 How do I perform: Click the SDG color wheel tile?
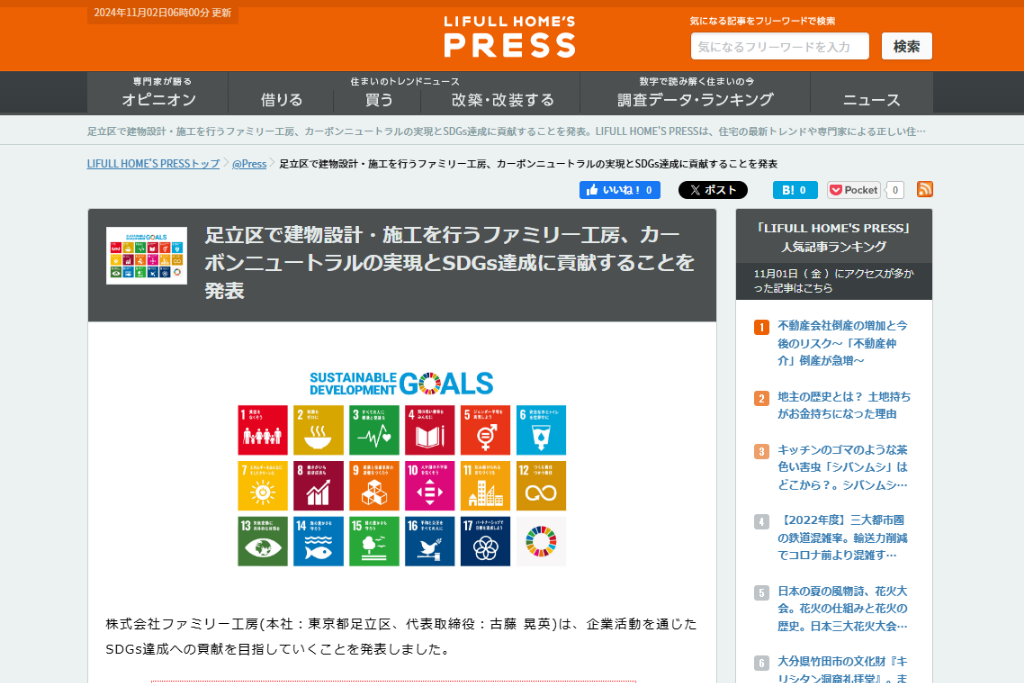point(541,541)
